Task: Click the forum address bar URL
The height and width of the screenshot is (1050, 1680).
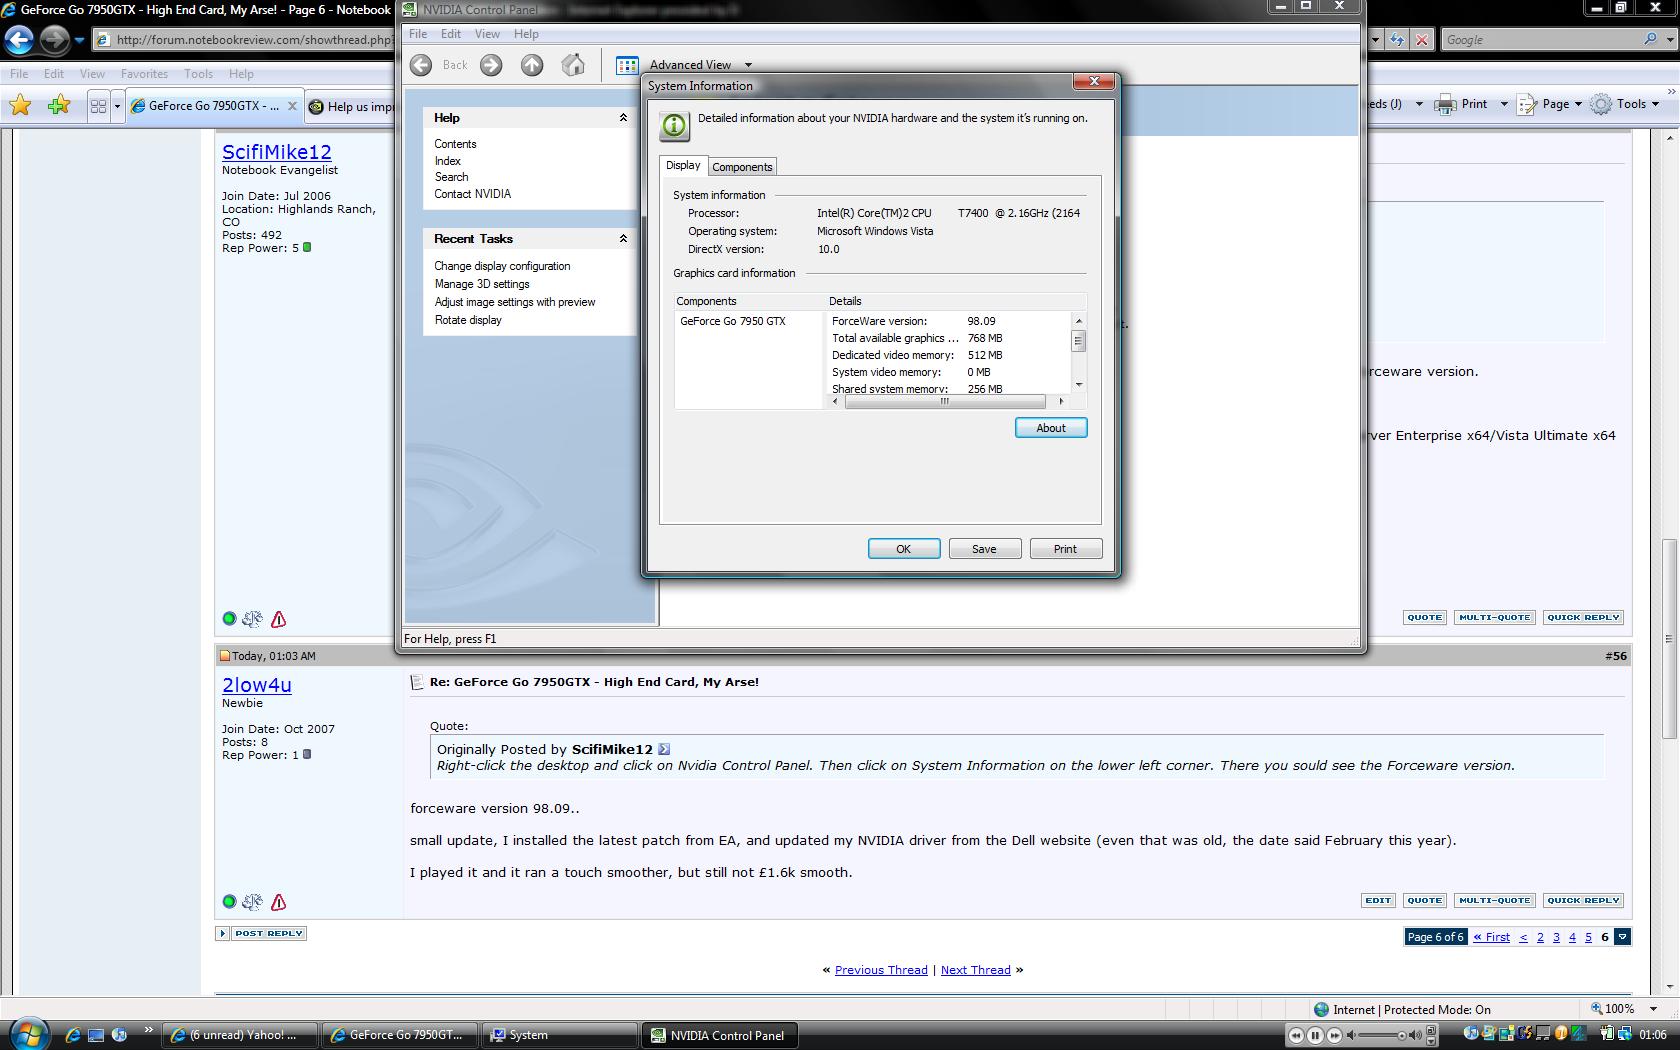Action: (253, 40)
